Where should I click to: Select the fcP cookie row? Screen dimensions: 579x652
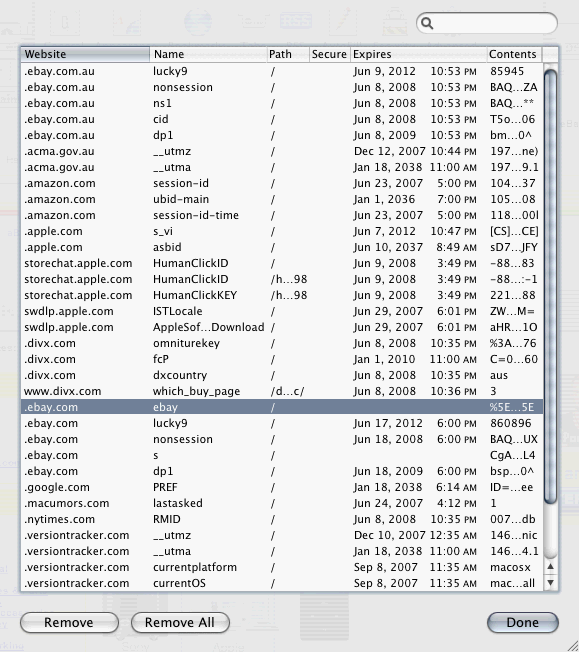click(x=282, y=359)
